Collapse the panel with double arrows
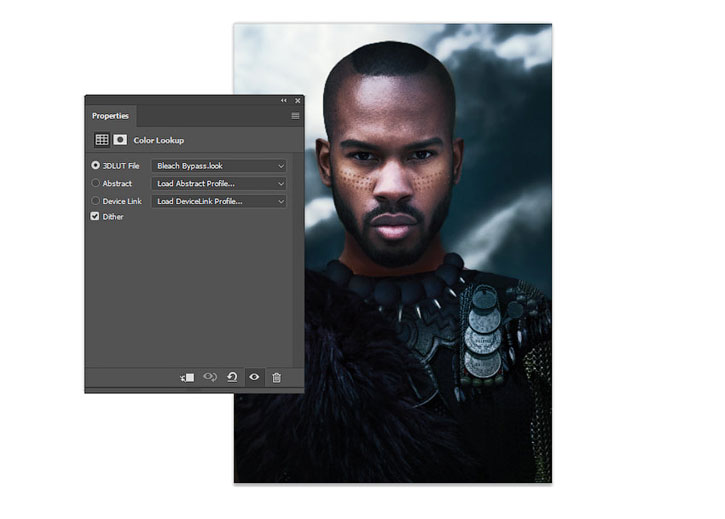 (x=283, y=100)
